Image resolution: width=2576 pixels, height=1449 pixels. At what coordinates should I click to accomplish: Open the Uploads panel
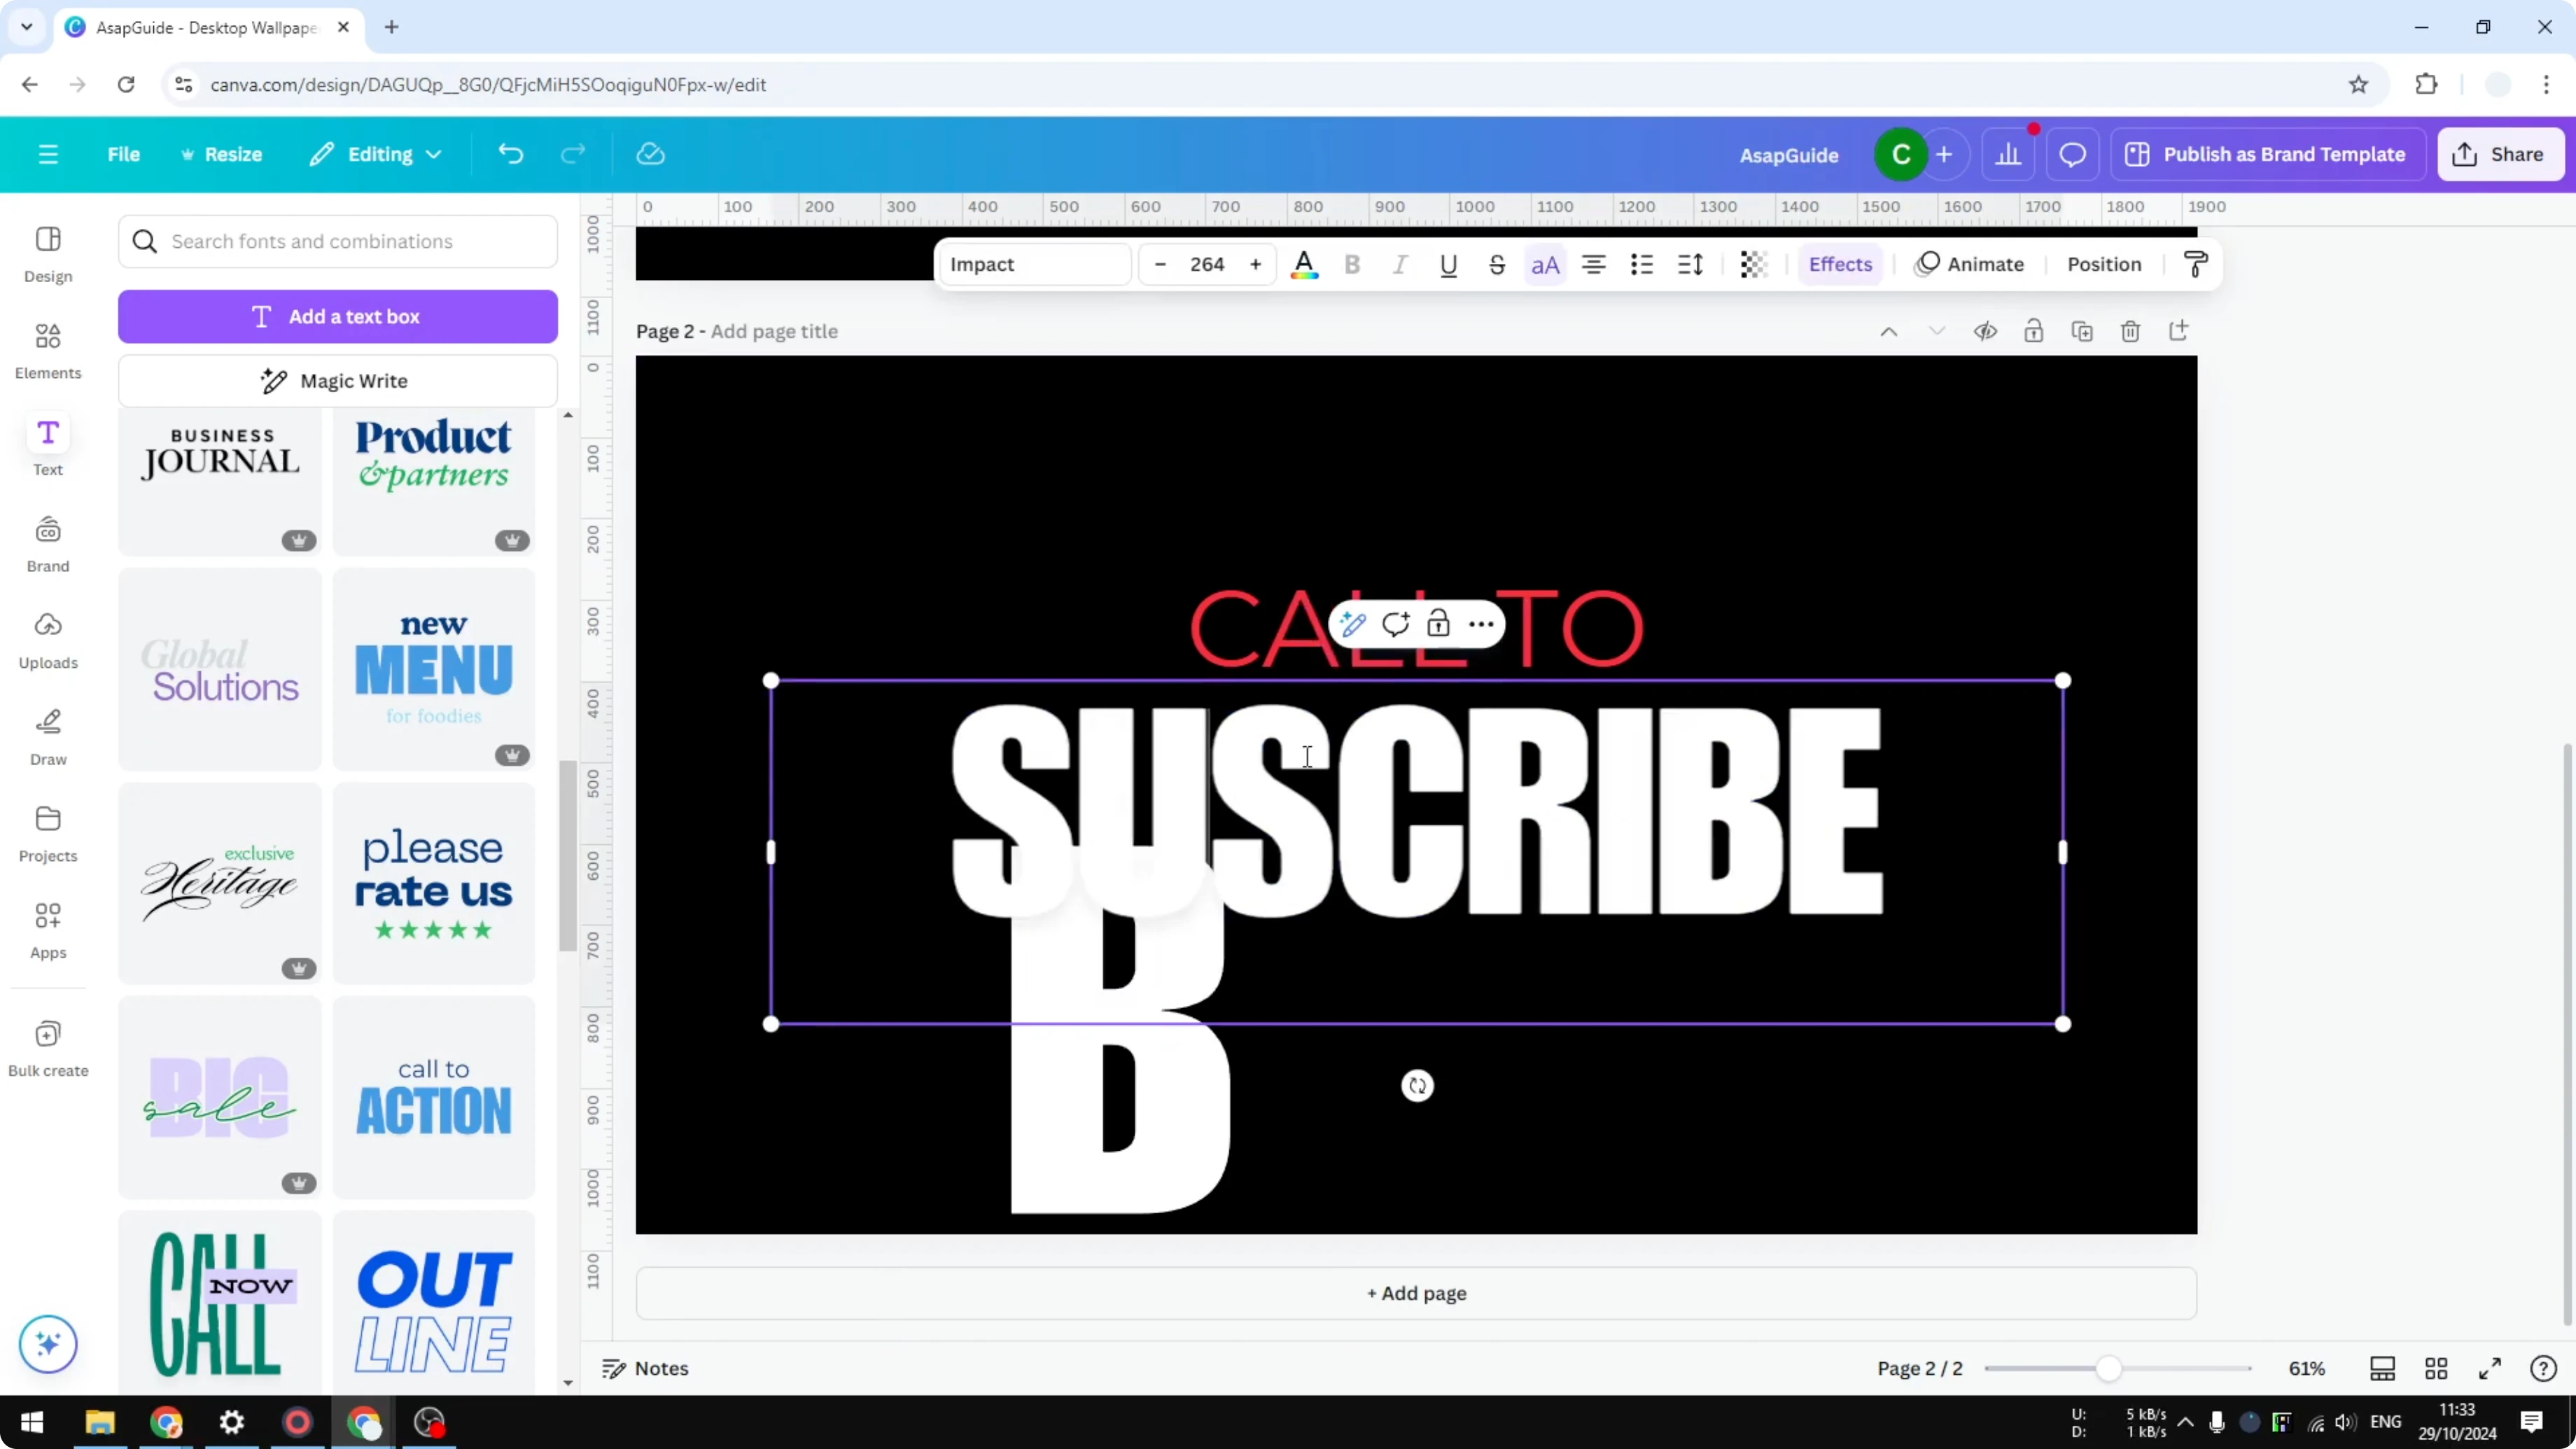pos(47,640)
